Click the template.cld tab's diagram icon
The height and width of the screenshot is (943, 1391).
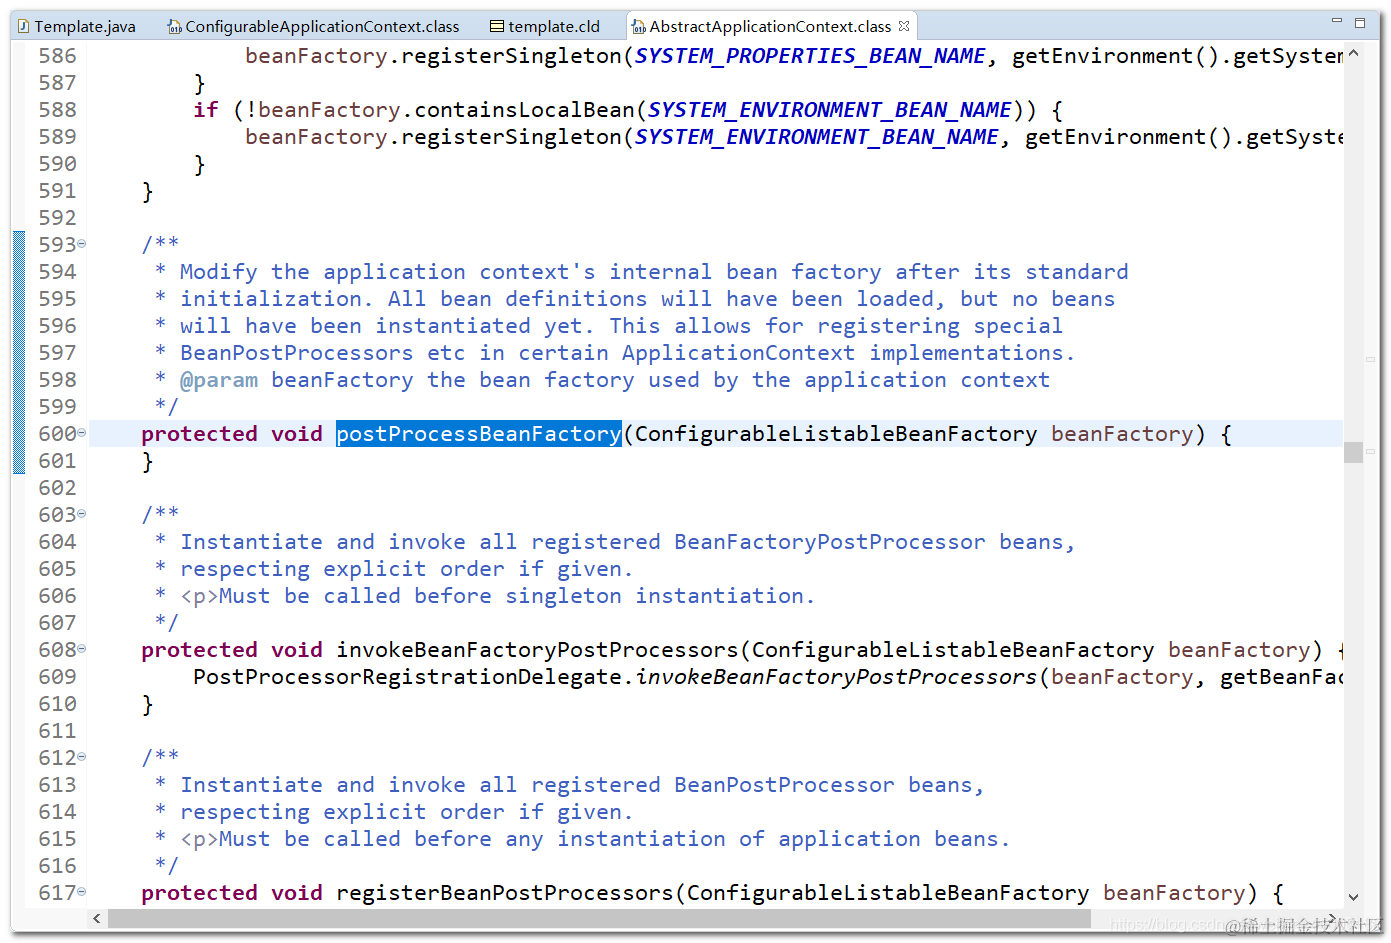[497, 27]
